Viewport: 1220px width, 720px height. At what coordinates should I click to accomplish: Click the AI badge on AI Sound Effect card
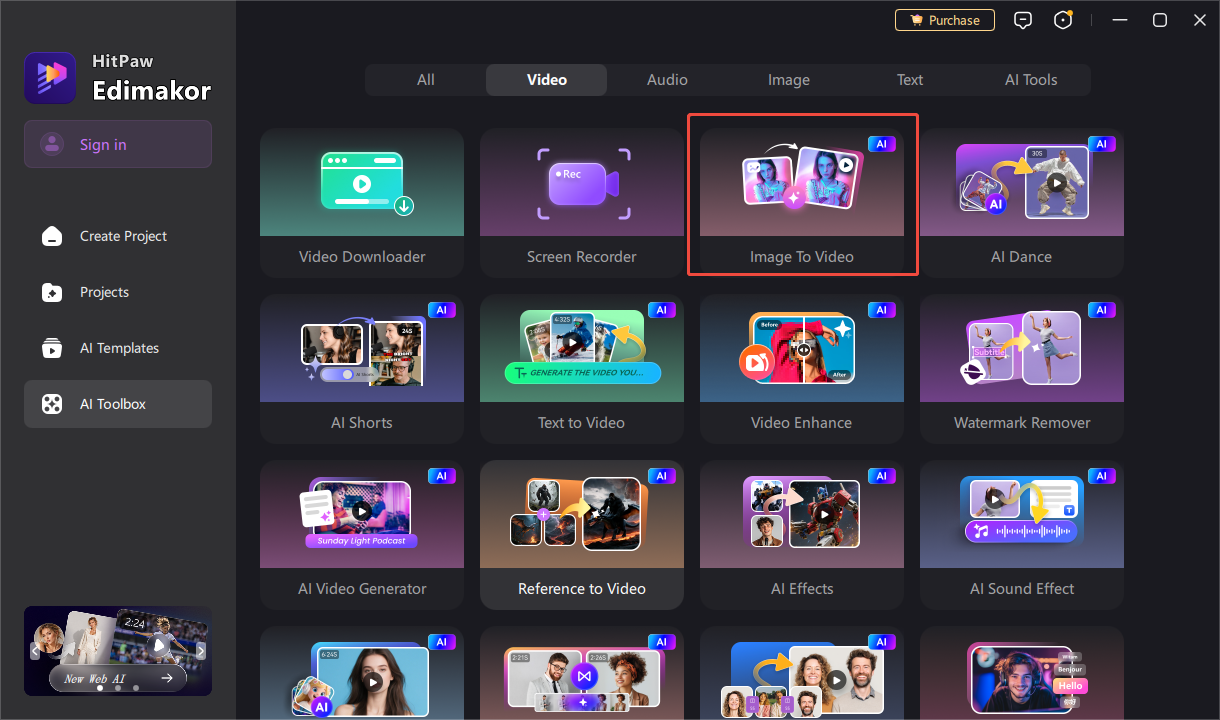1102,476
